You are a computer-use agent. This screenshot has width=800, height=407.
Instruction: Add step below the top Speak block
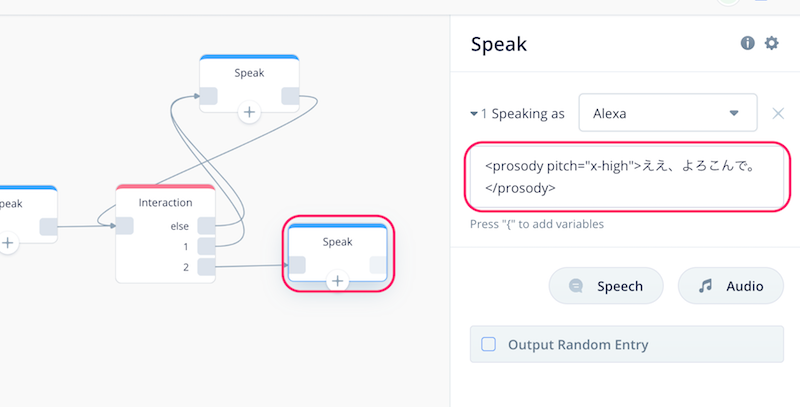[249, 112]
